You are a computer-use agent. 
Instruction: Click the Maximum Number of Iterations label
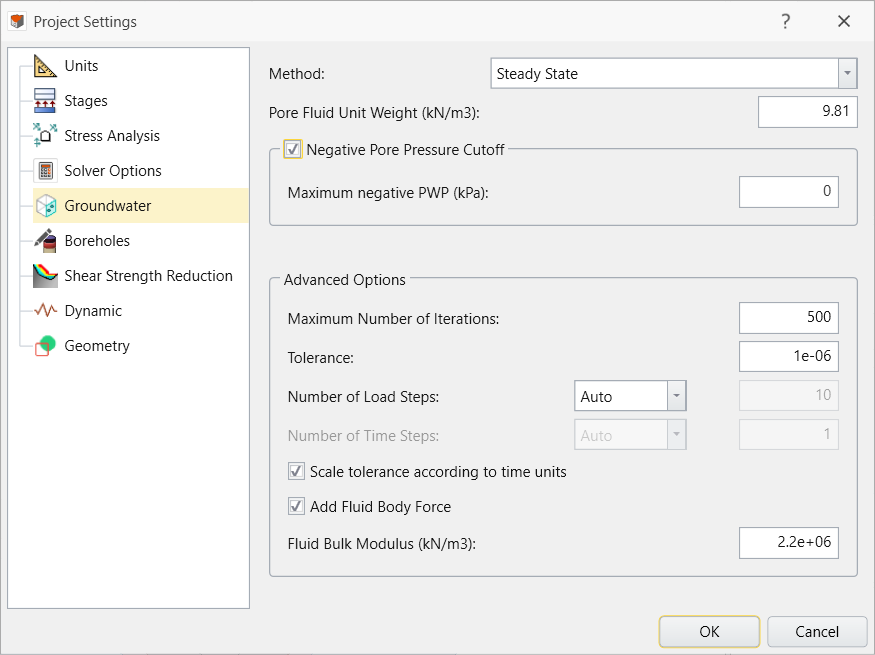coord(393,319)
